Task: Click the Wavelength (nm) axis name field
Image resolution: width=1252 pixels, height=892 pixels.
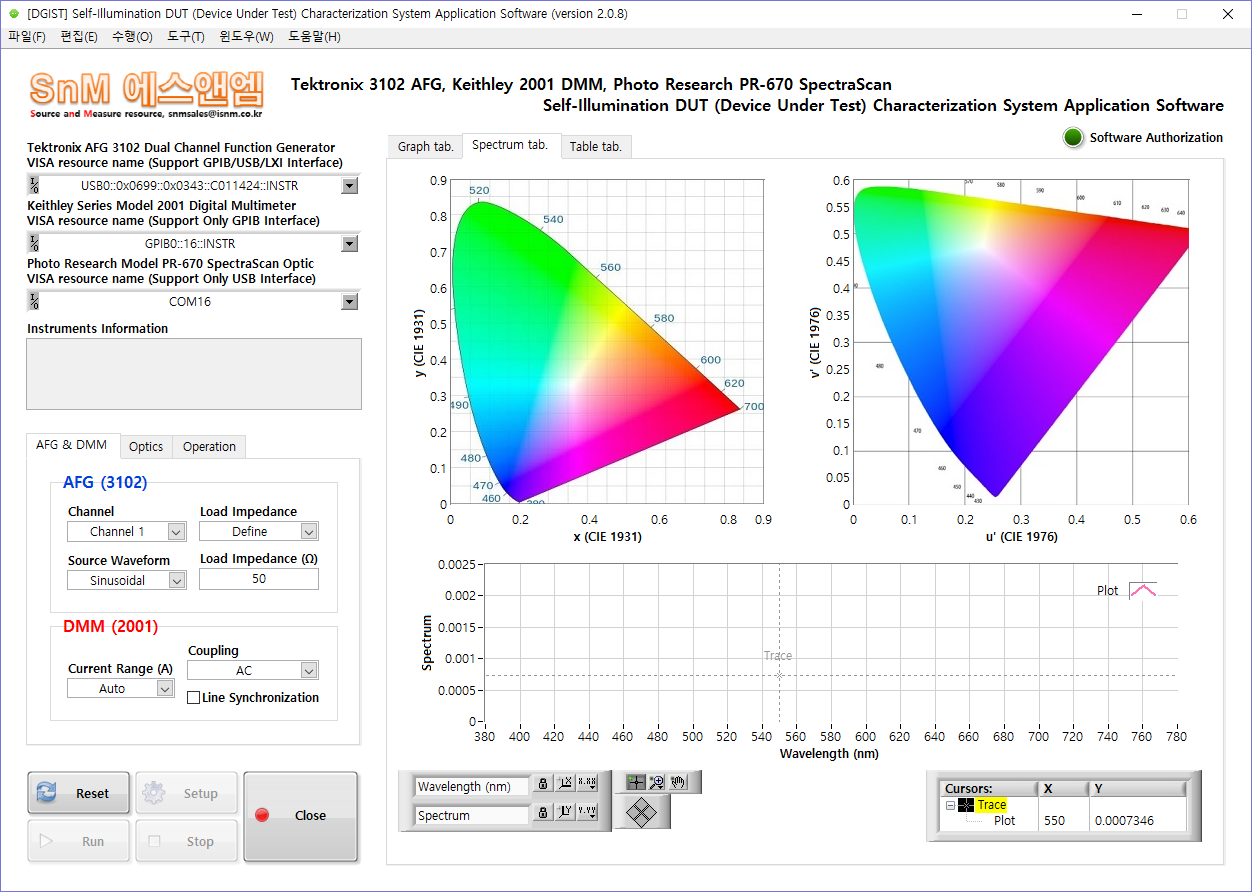Action: coord(472,787)
